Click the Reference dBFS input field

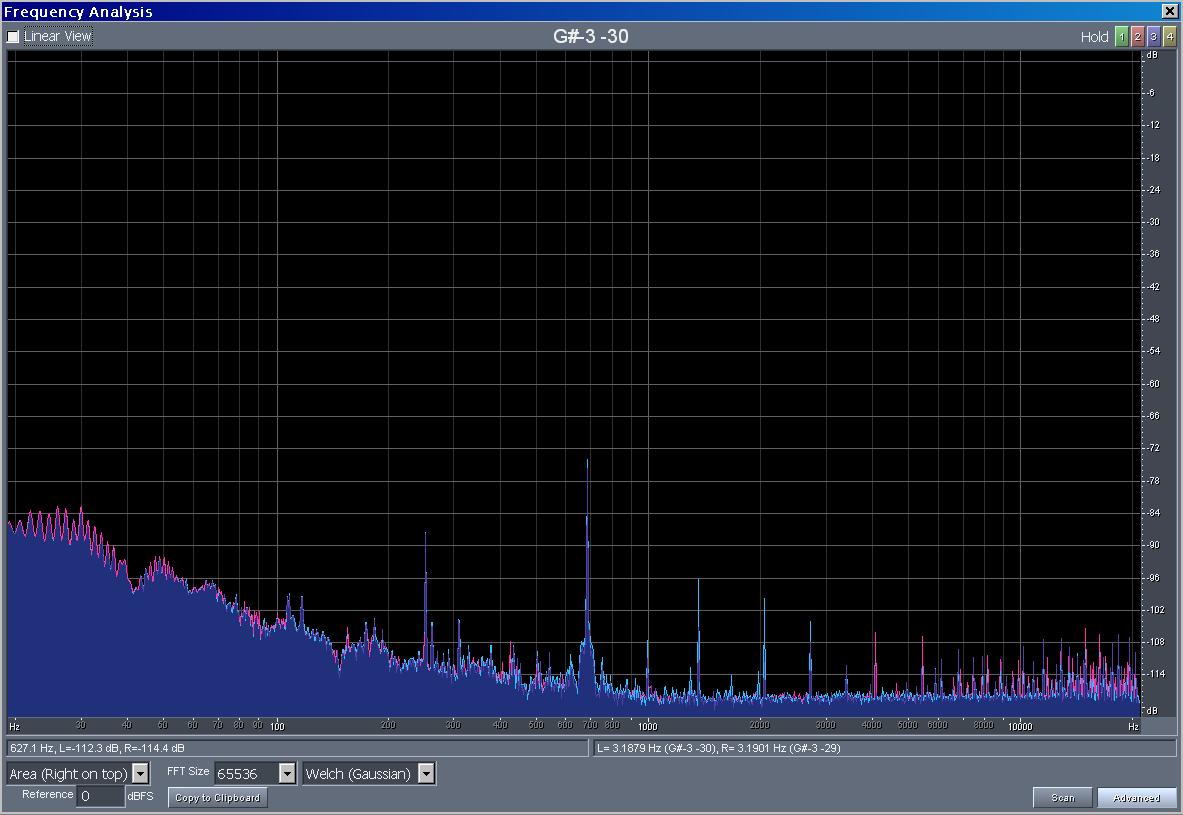click(x=100, y=796)
